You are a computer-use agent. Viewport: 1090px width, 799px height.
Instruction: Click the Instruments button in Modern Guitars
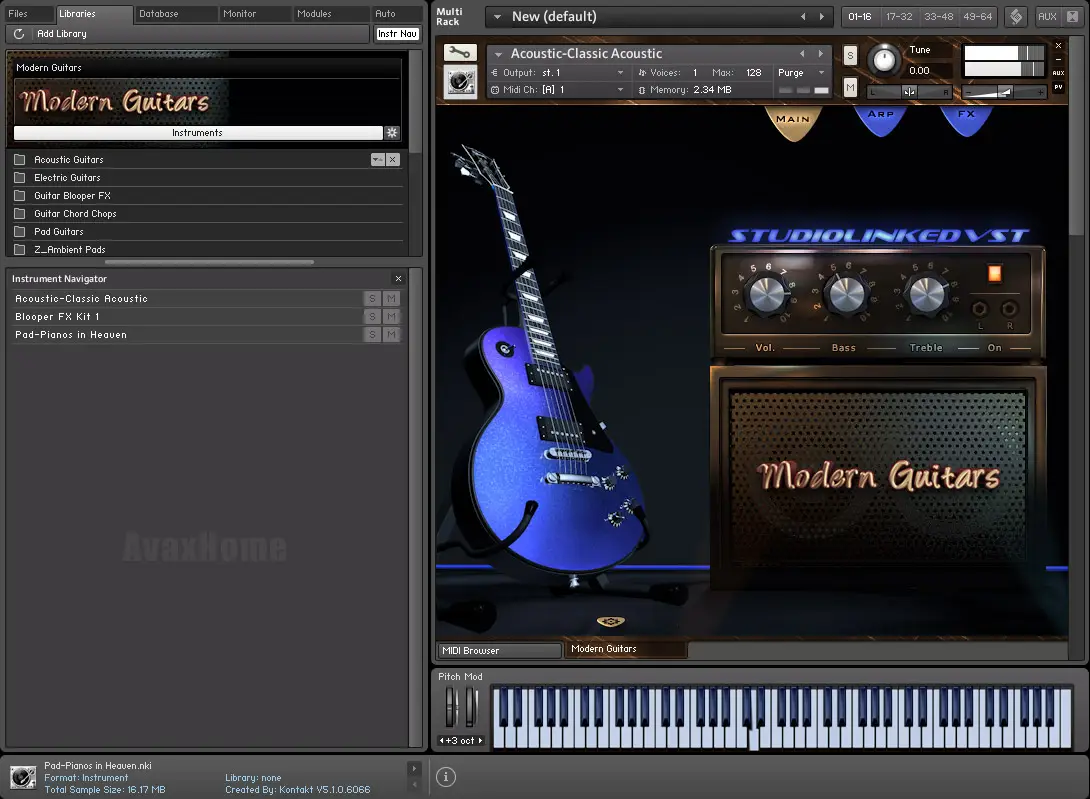click(x=197, y=133)
